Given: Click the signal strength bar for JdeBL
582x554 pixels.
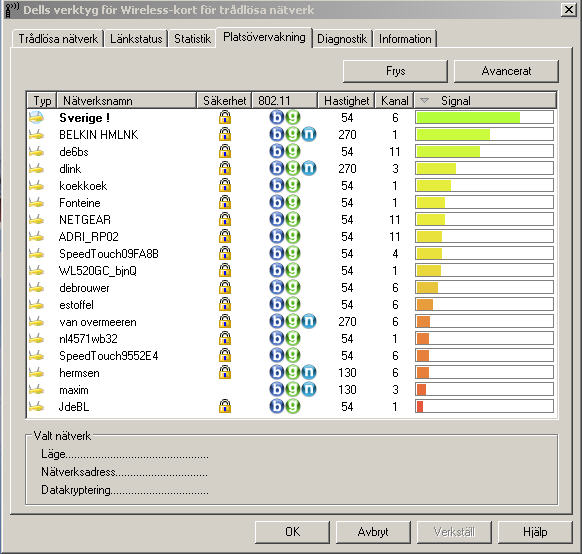Looking at the screenshot, I should (x=485, y=406).
